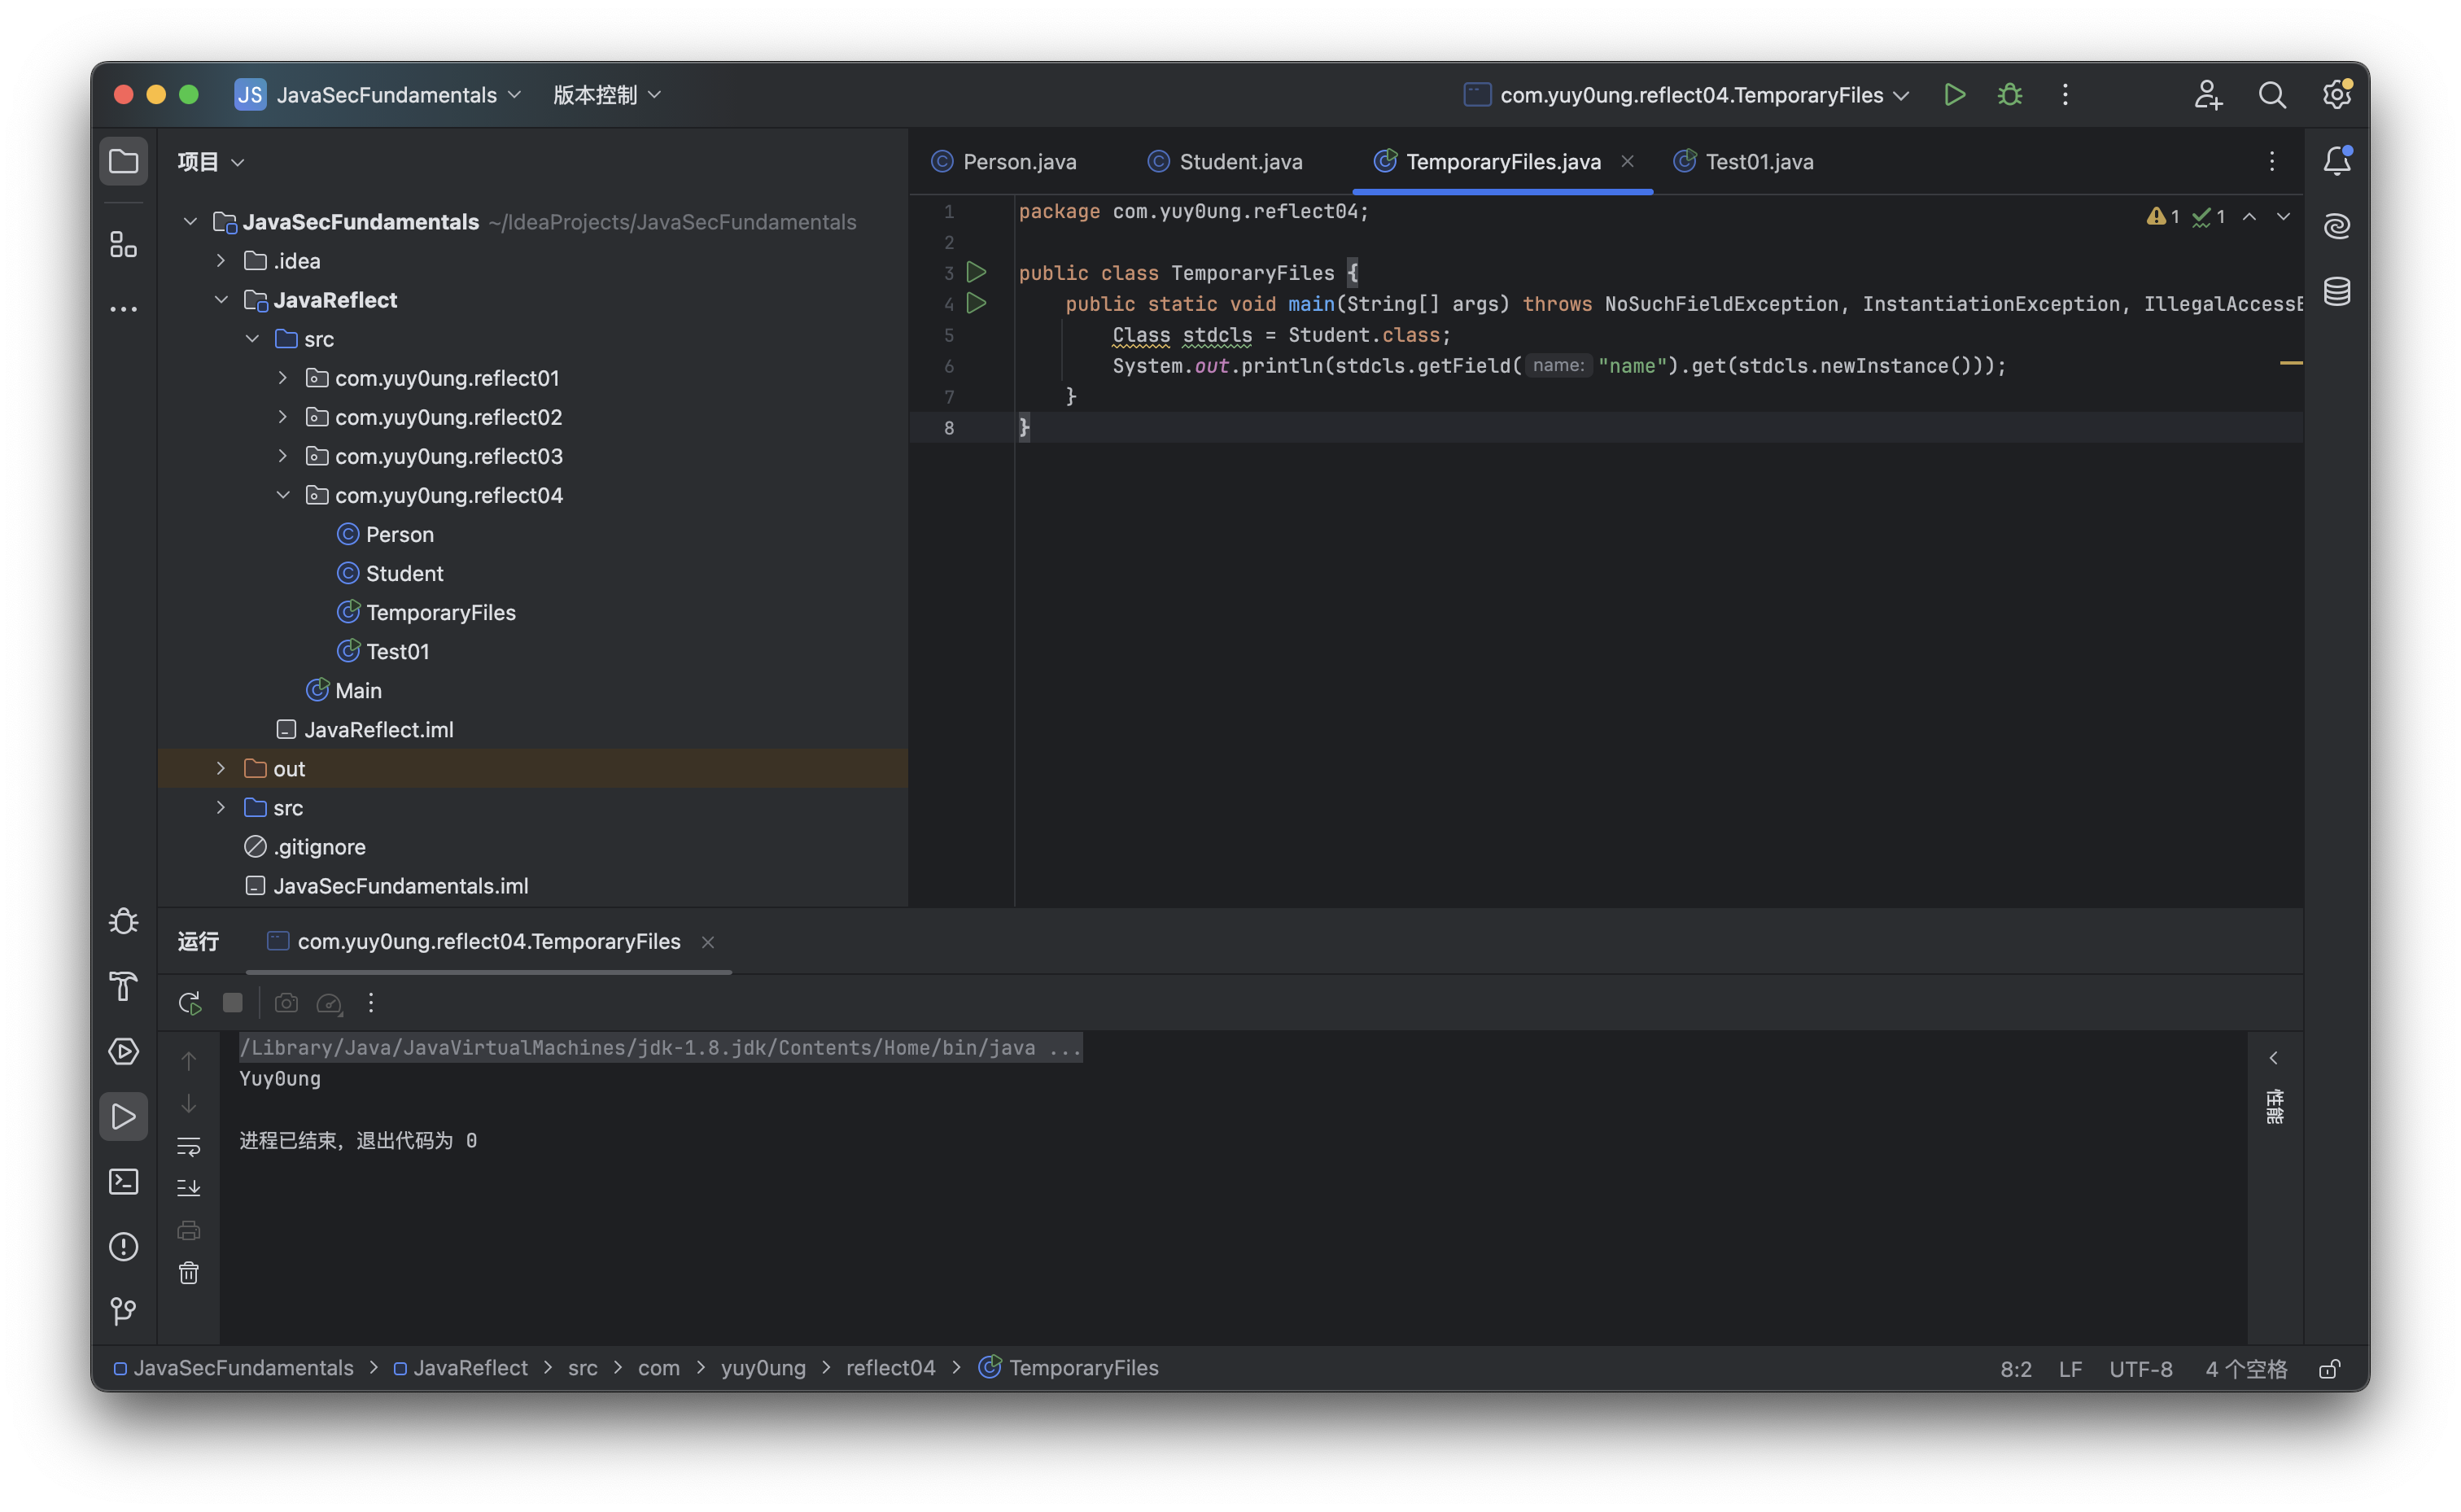Viewport: 2461px width, 1512px height.
Task: Open the run configuration dropdown
Action: 1686,95
